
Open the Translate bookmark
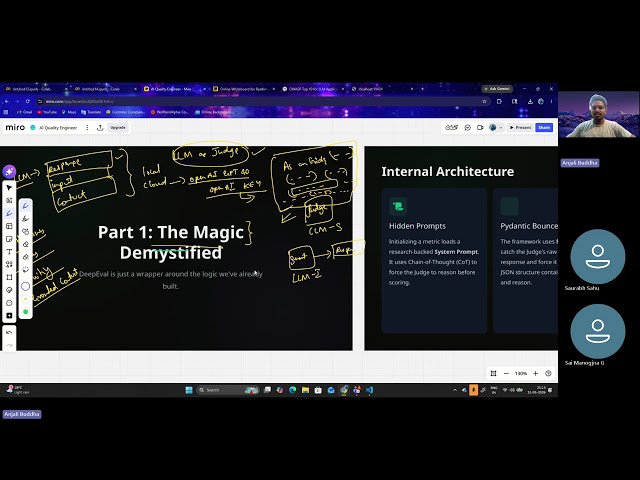pyautogui.click(x=91, y=112)
